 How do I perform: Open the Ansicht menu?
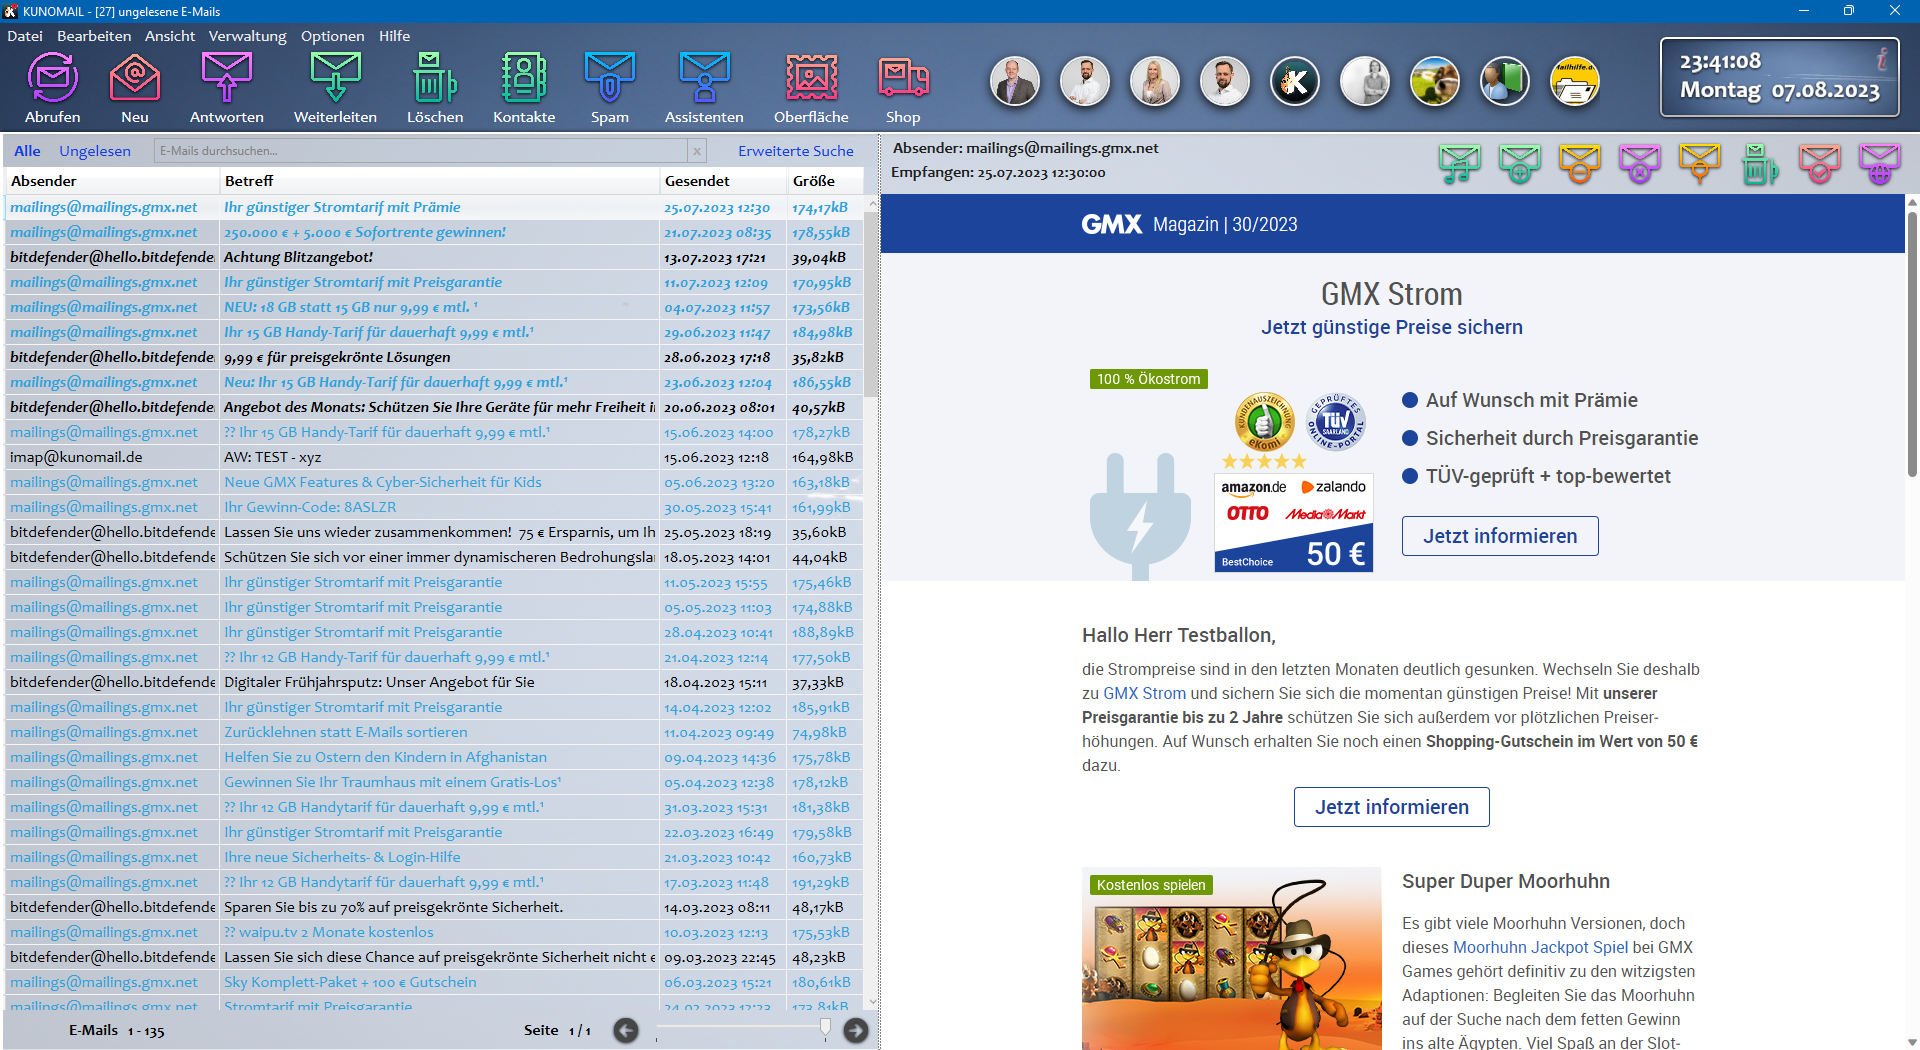(x=170, y=36)
